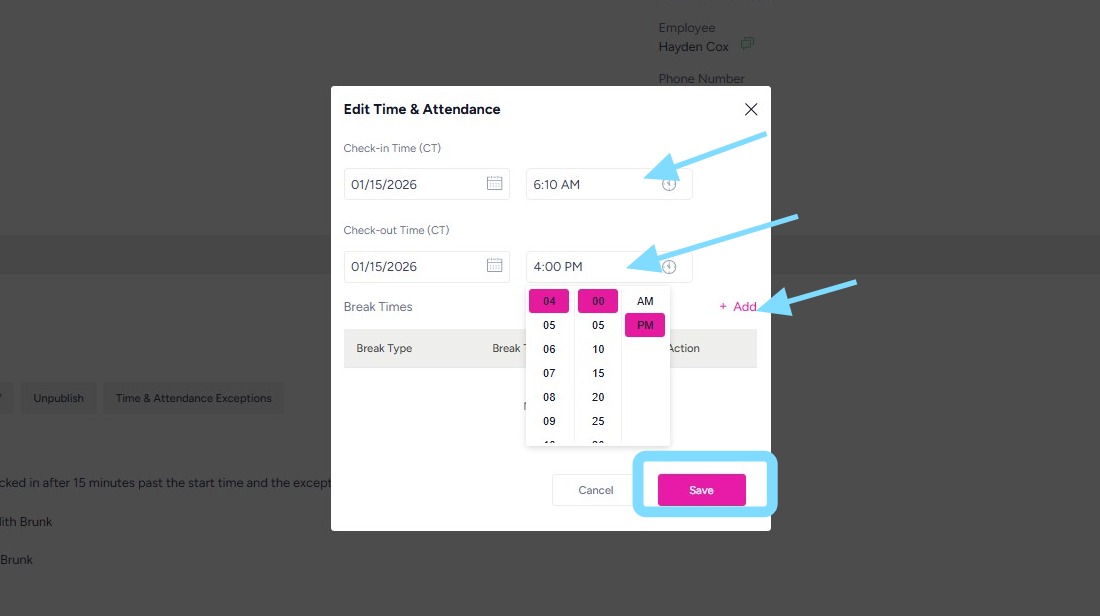Open the check-in date calendar icon
The image size is (1100, 616).
pyautogui.click(x=494, y=184)
